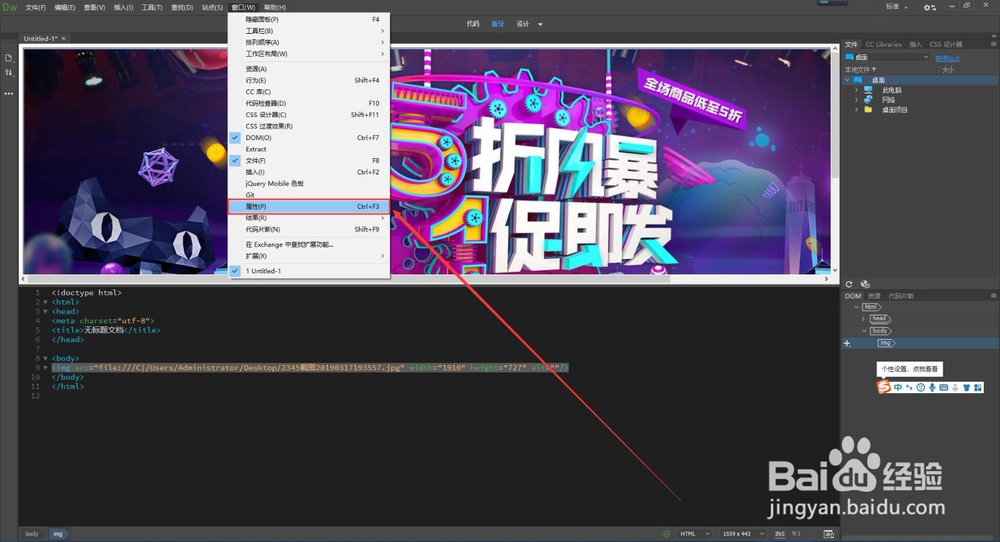
Task: Open the 工具栏(B) submenu
Action: (309, 31)
